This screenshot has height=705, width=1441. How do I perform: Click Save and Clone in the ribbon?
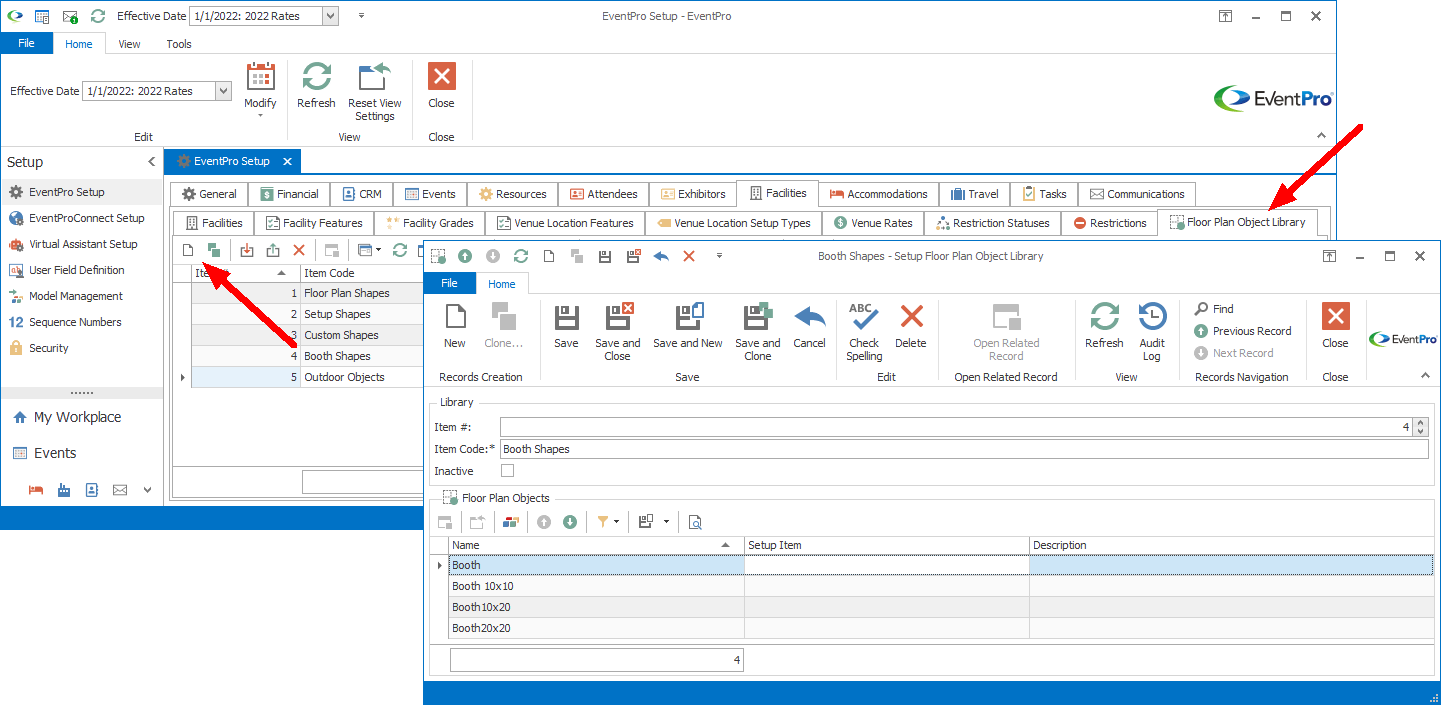click(x=758, y=332)
